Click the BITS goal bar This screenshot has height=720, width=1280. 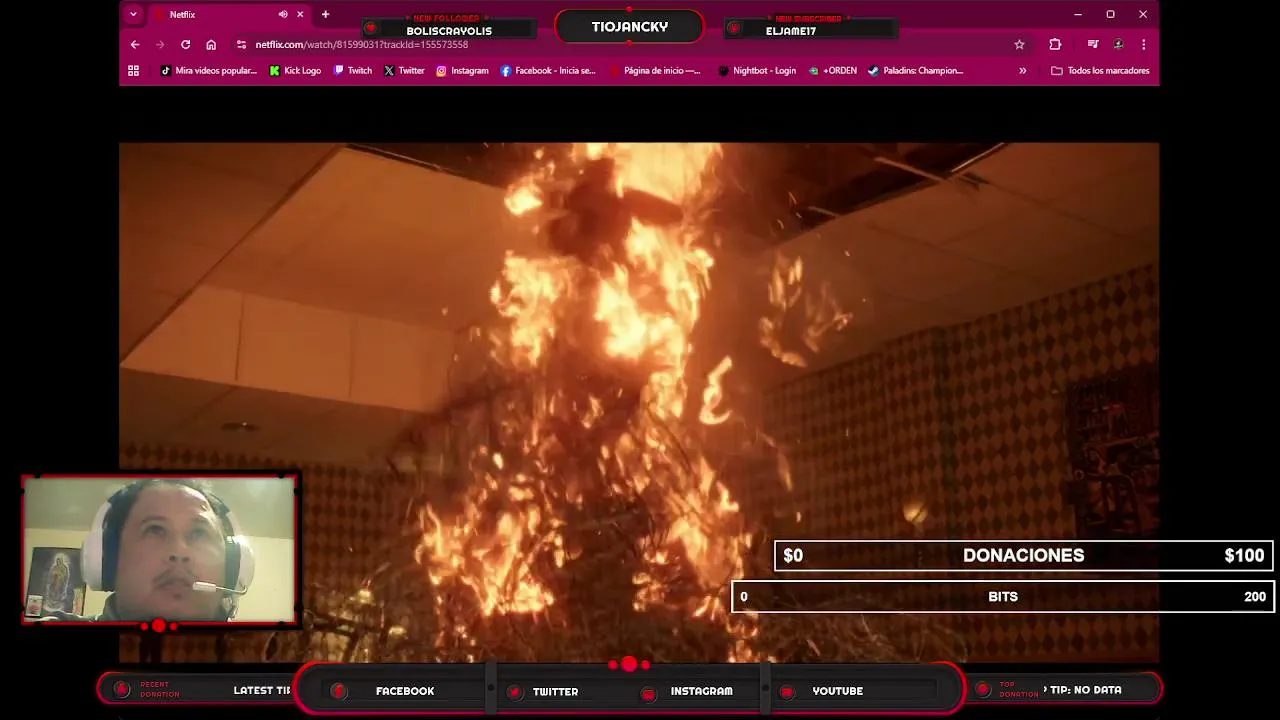click(x=1003, y=597)
